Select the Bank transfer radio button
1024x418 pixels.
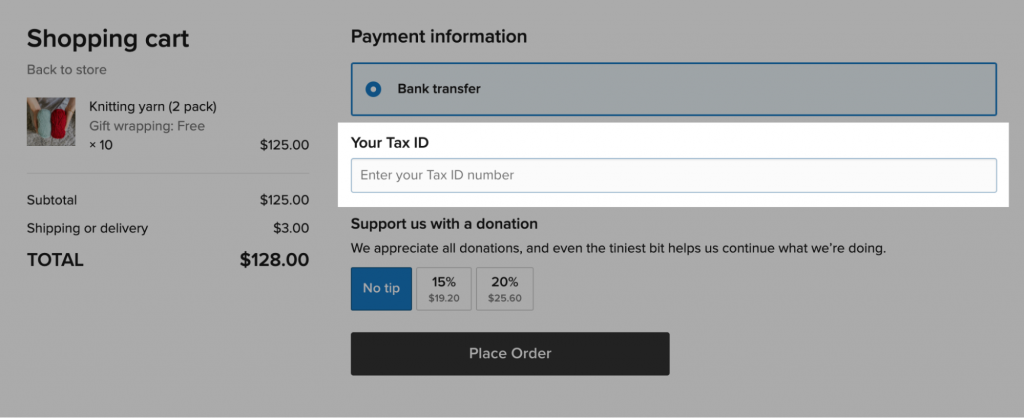[373, 89]
